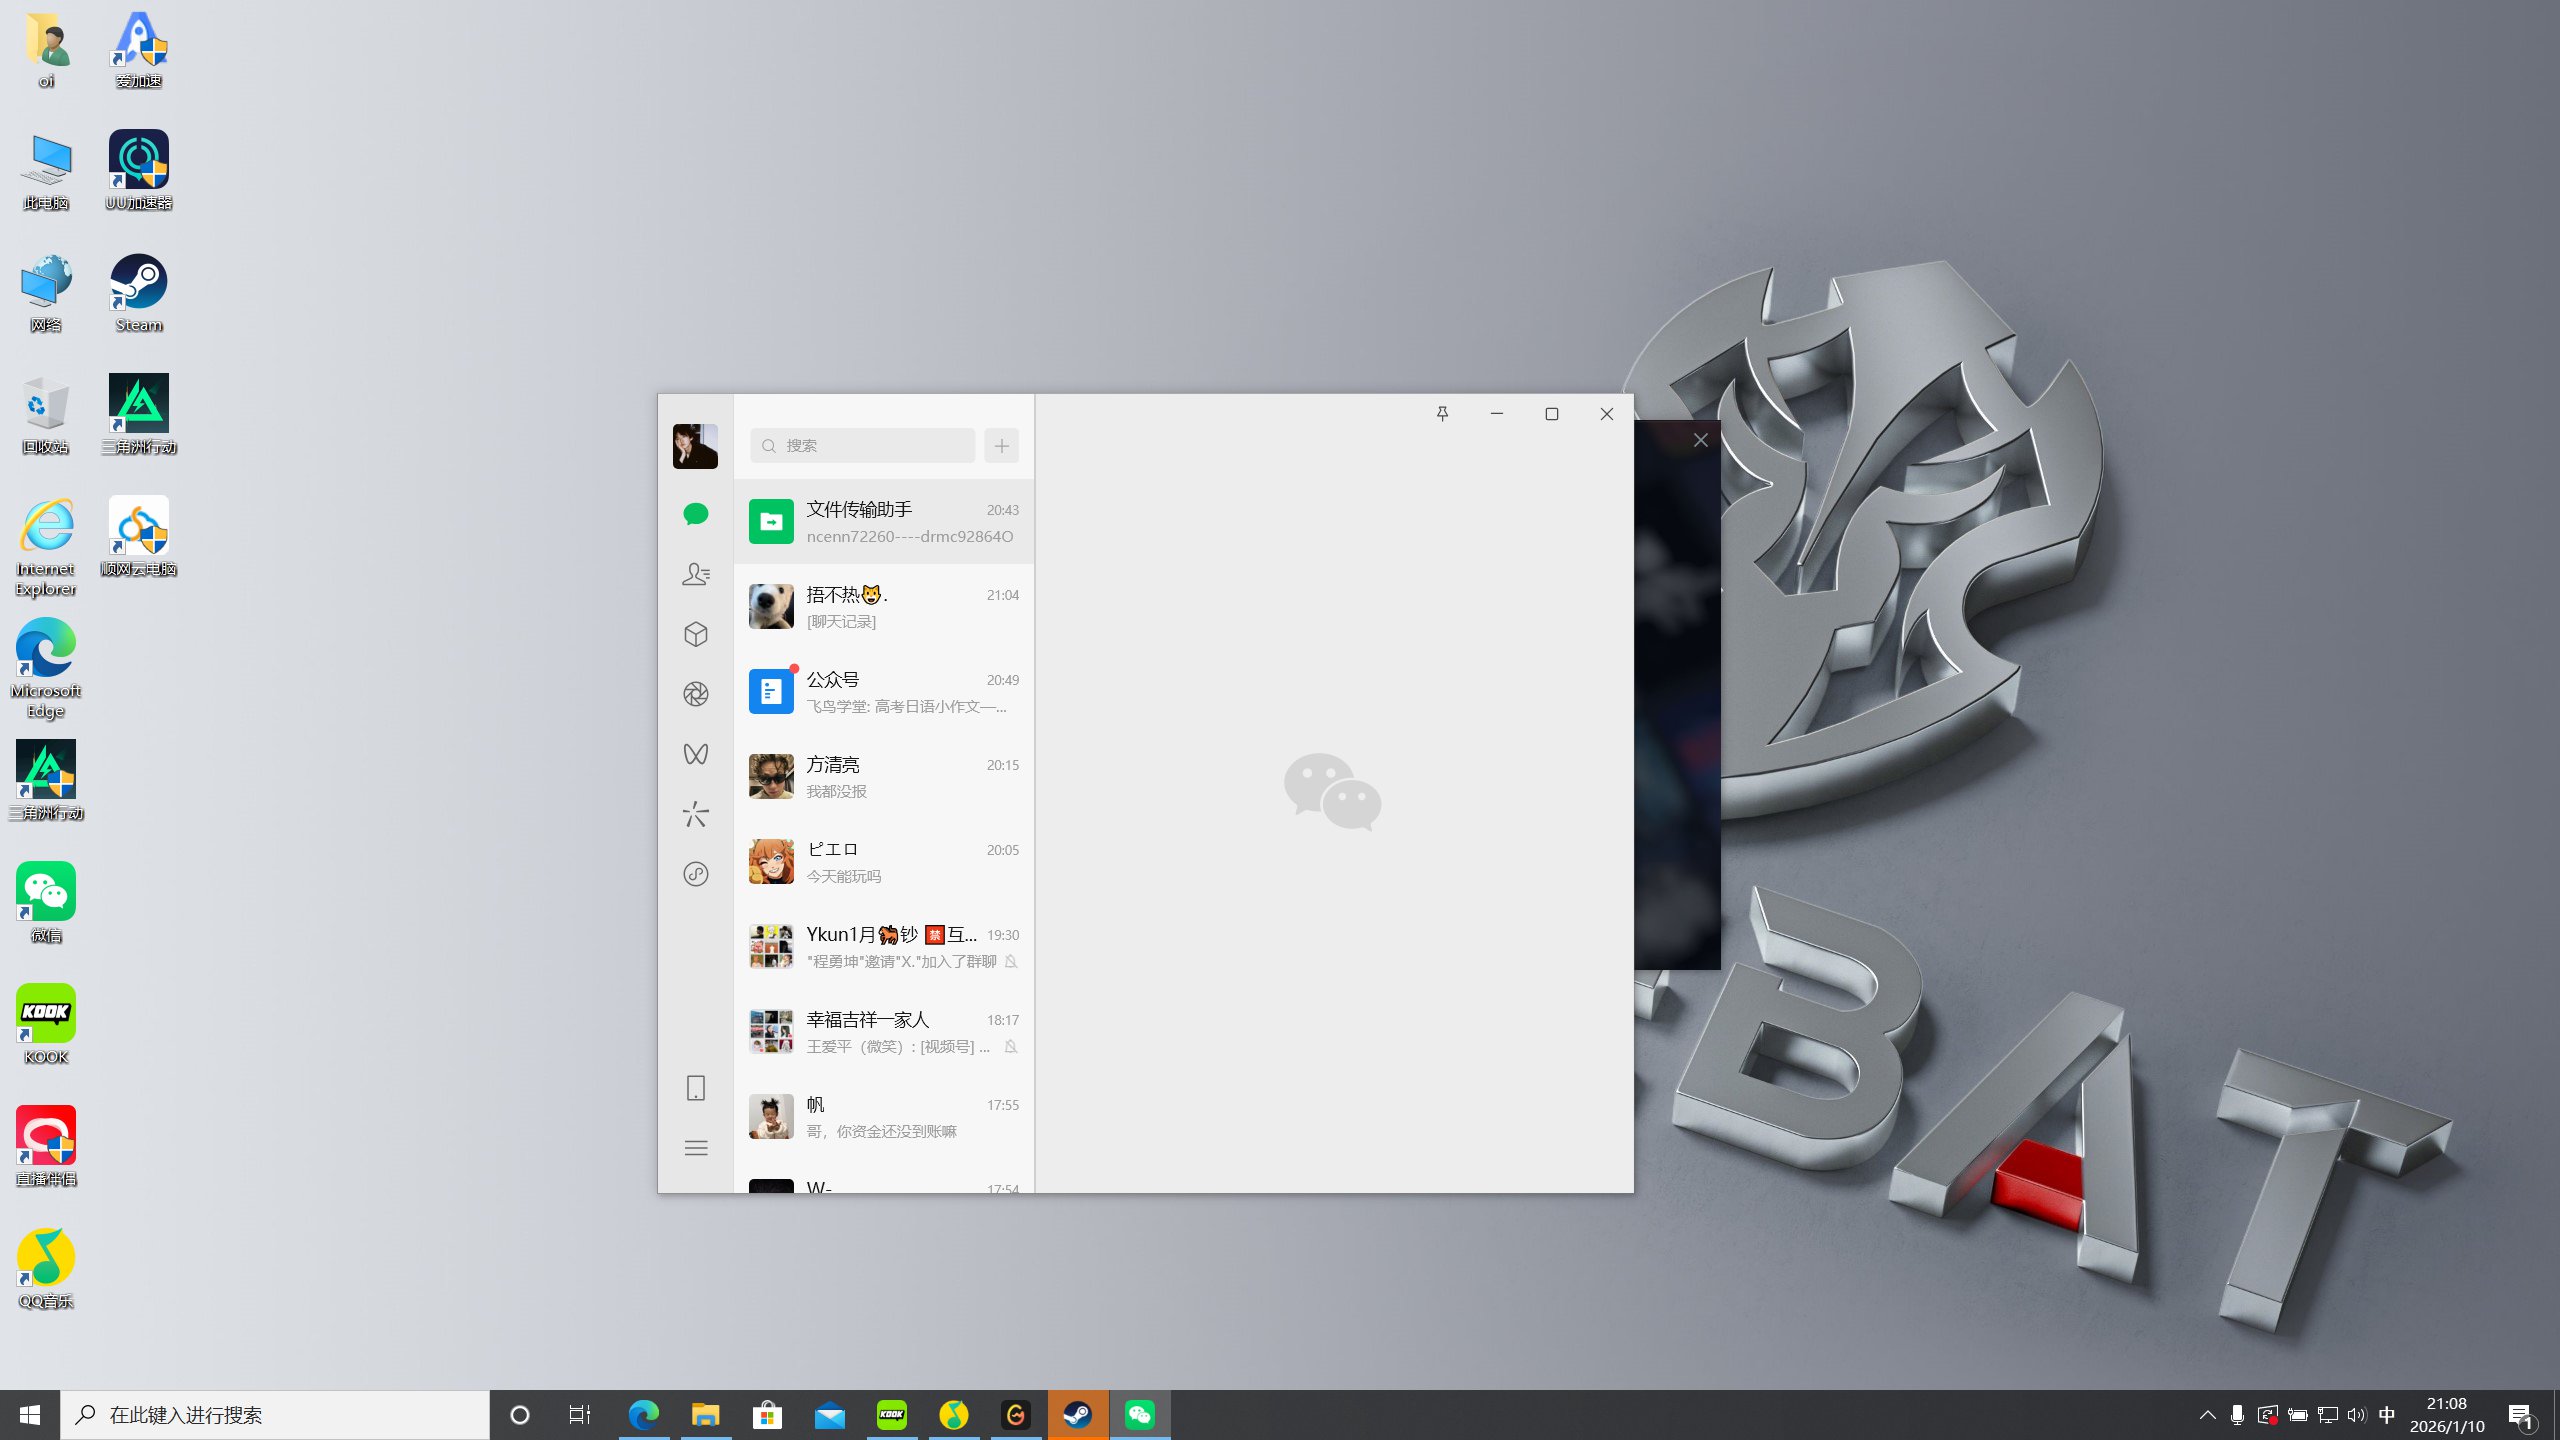Open the Favorites cube icon in the sidebar

pos(696,634)
